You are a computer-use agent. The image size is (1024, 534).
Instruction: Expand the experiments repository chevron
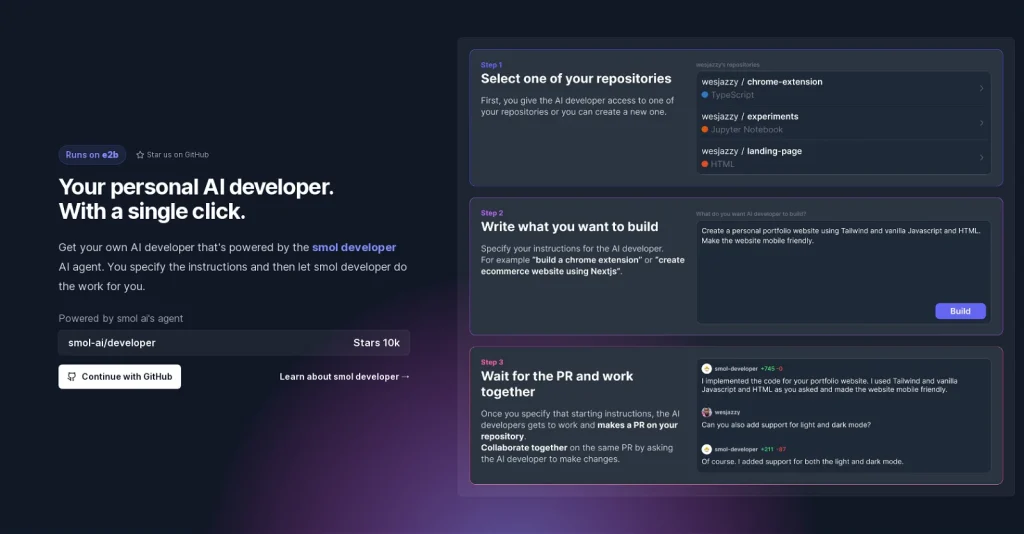(x=981, y=123)
